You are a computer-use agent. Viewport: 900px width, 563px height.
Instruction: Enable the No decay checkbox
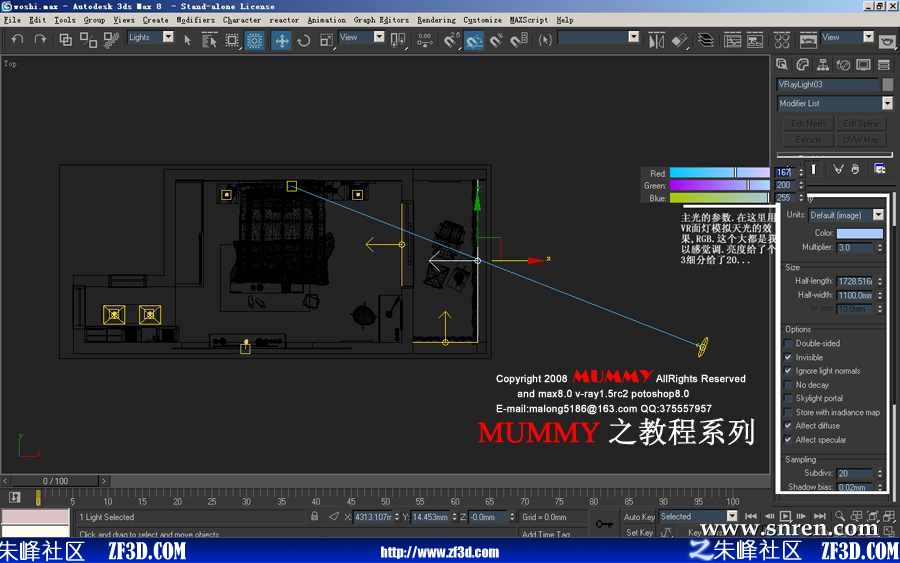[x=789, y=385]
